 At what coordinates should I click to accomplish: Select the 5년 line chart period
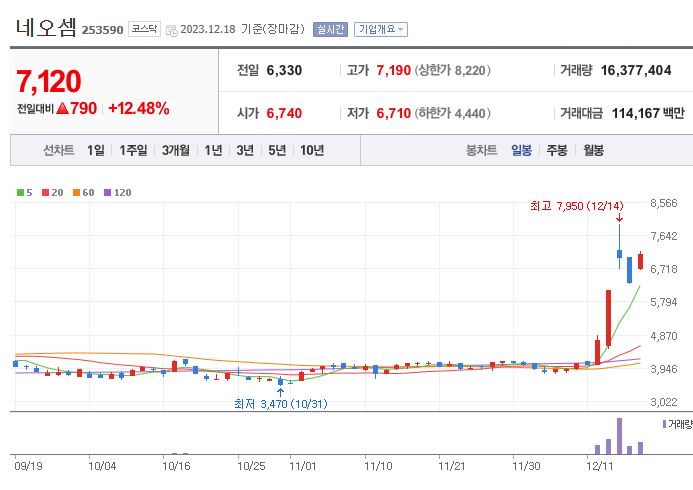pos(277,151)
